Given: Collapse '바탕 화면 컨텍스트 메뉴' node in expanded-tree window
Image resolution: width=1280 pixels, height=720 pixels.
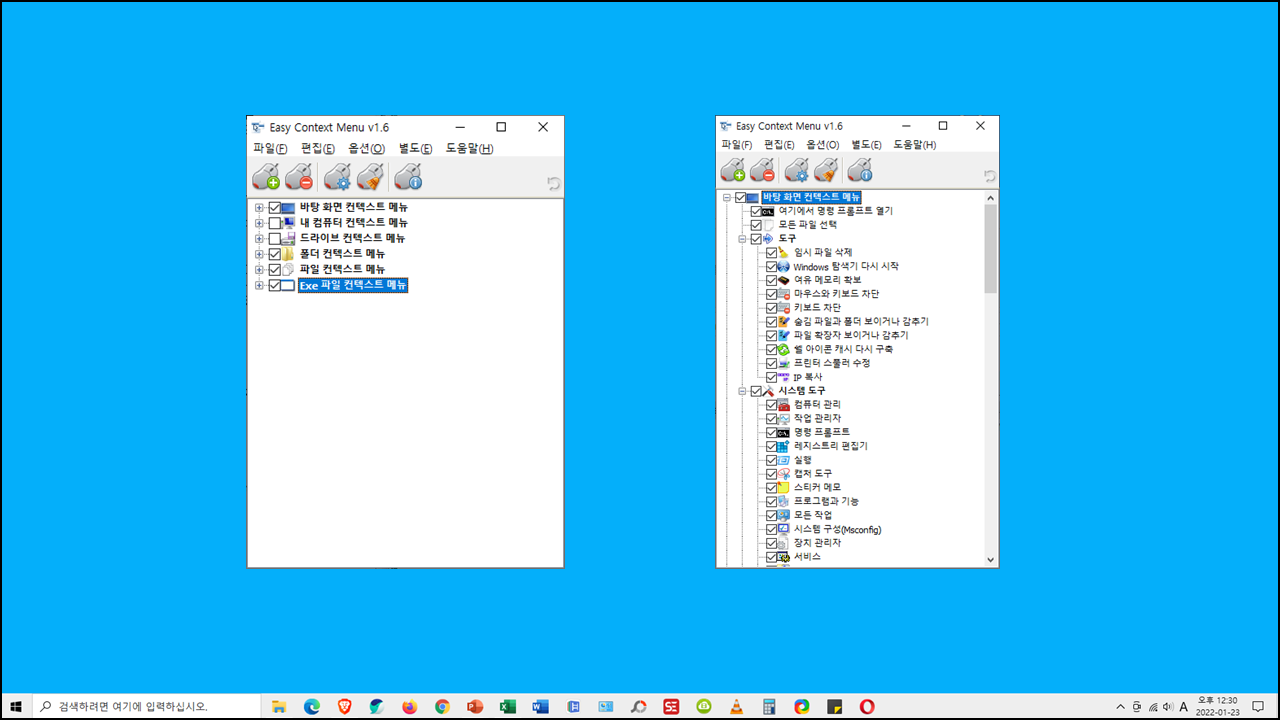Looking at the screenshot, I should click(x=727, y=197).
